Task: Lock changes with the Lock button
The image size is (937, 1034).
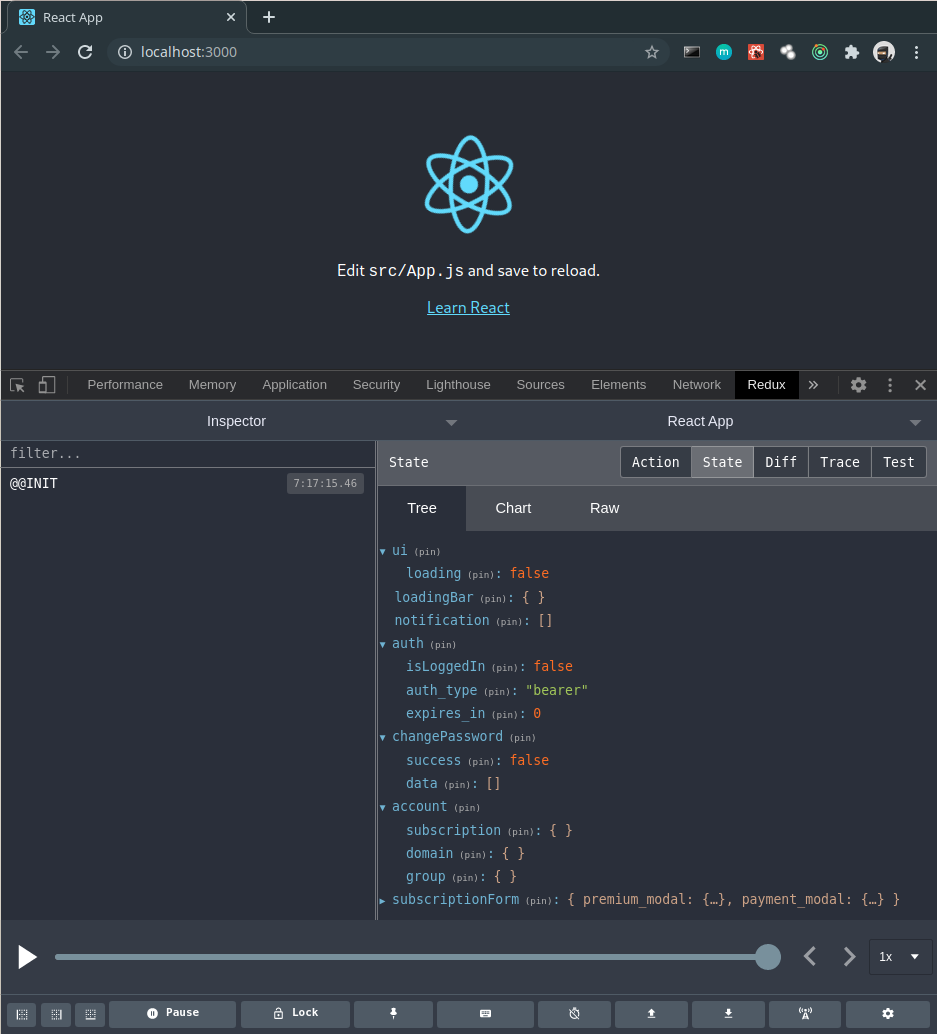Action: click(x=295, y=1014)
